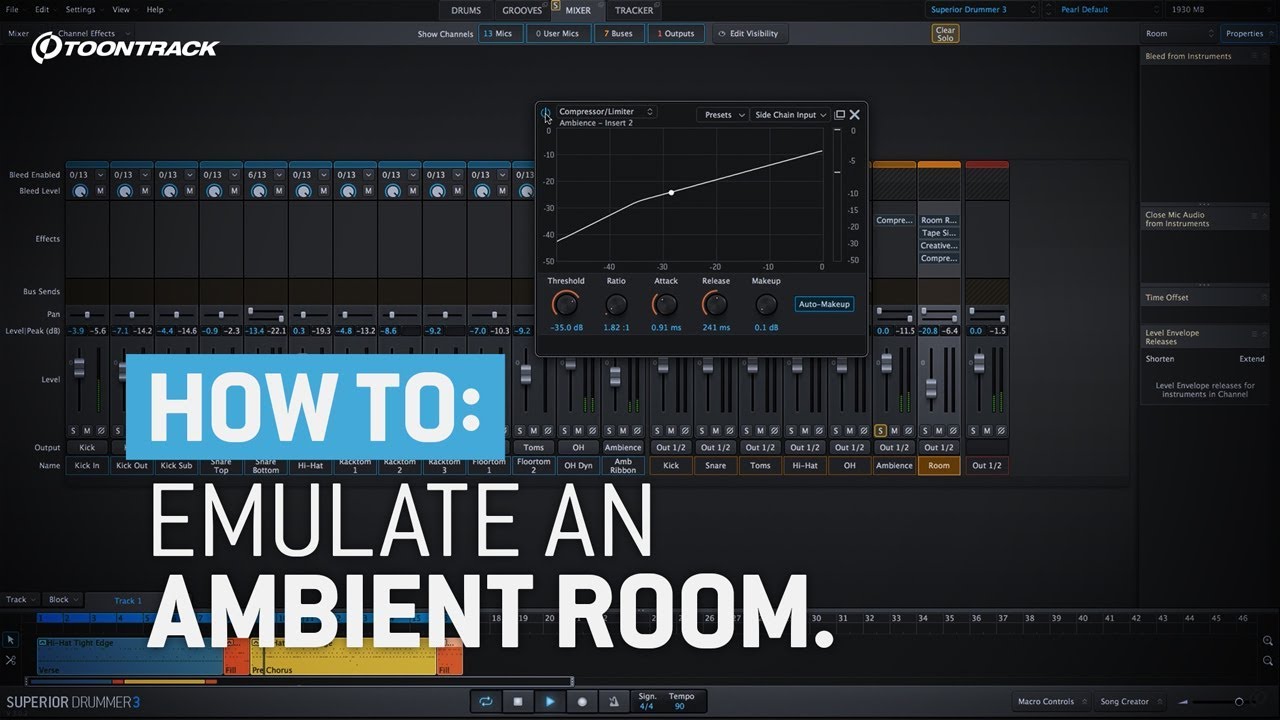Click the record button in transport
Image resolution: width=1280 pixels, height=720 pixels.
pos(582,702)
